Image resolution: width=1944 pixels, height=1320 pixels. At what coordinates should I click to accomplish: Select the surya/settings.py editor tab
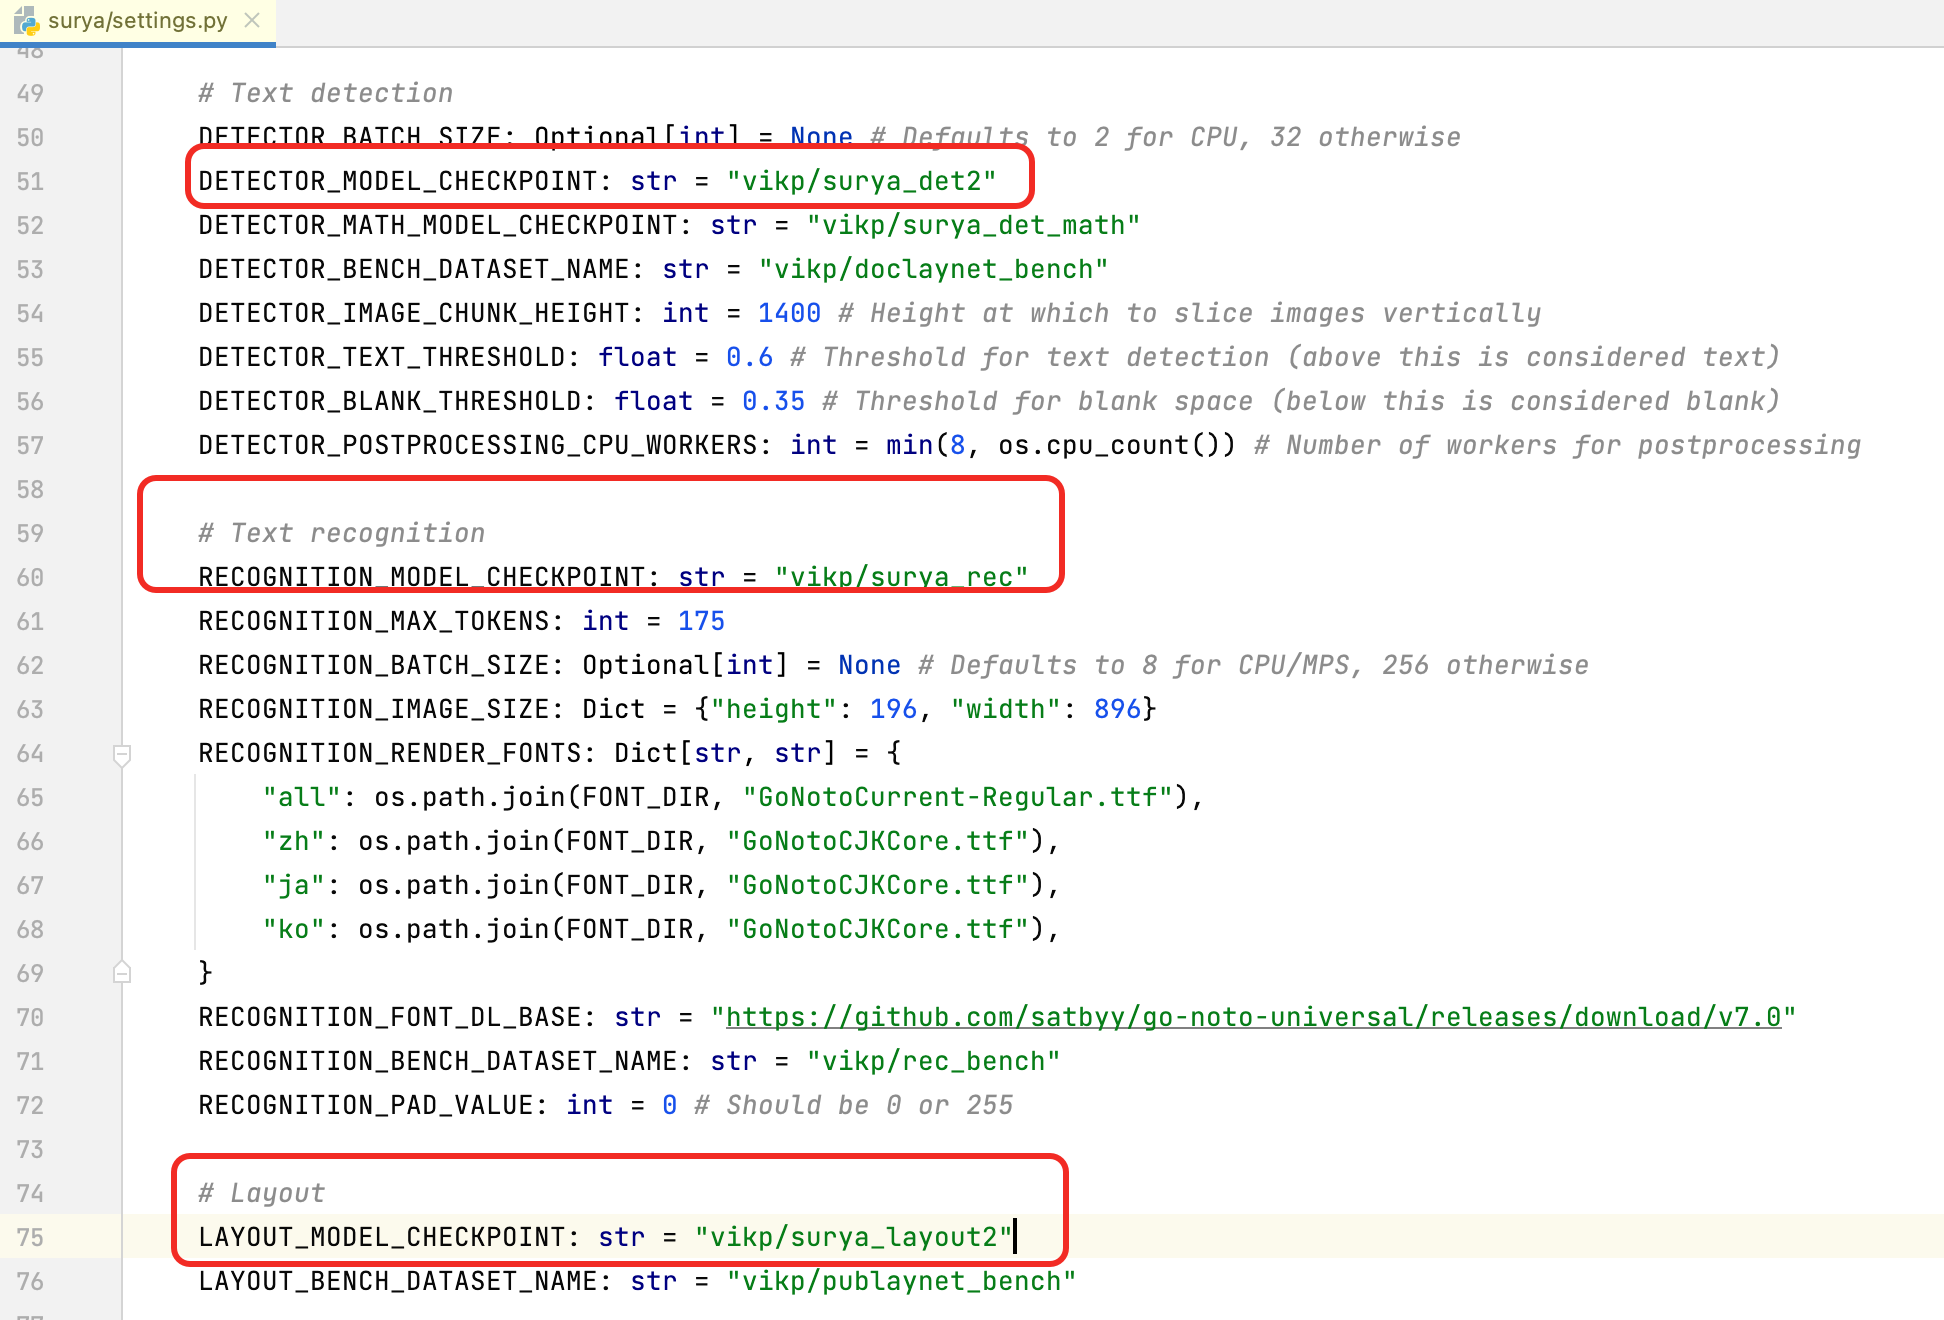coord(137,20)
